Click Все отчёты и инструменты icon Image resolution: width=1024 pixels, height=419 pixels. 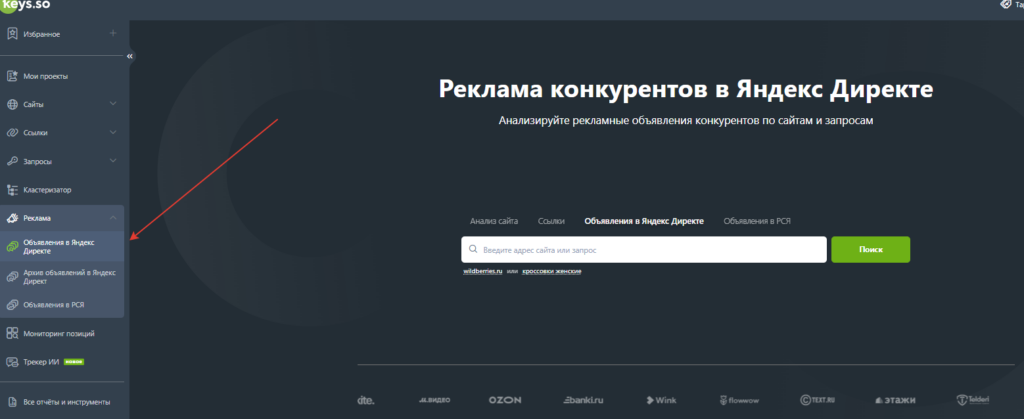coord(12,402)
